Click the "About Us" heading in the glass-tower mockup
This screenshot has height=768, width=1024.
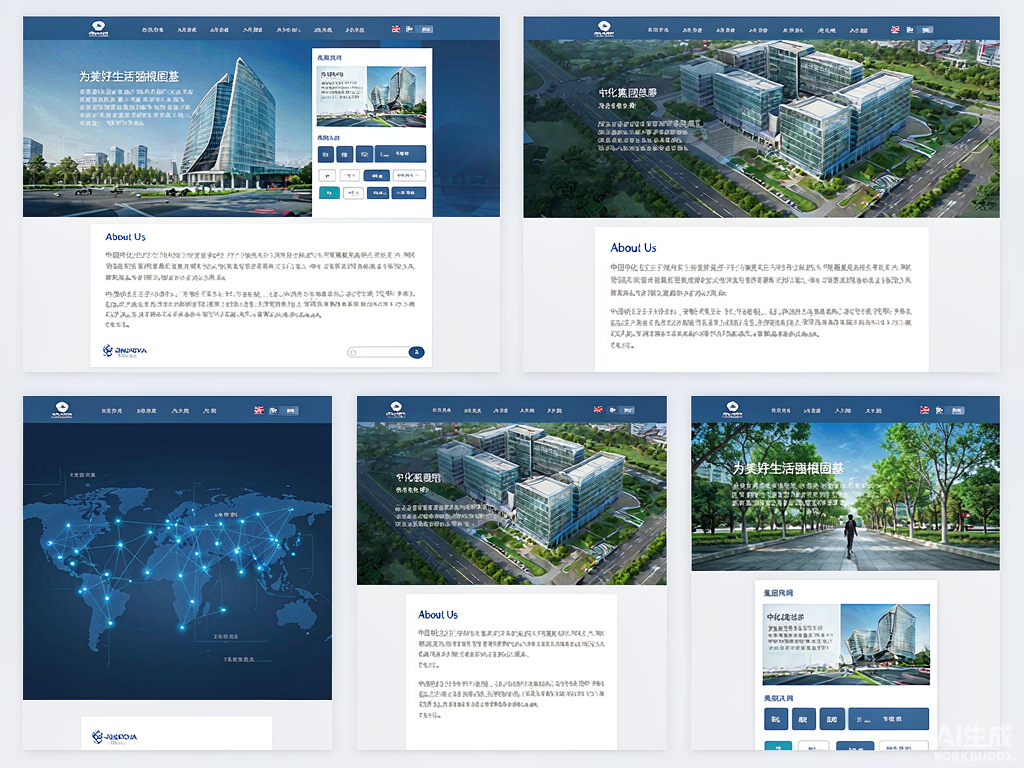click(x=125, y=237)
